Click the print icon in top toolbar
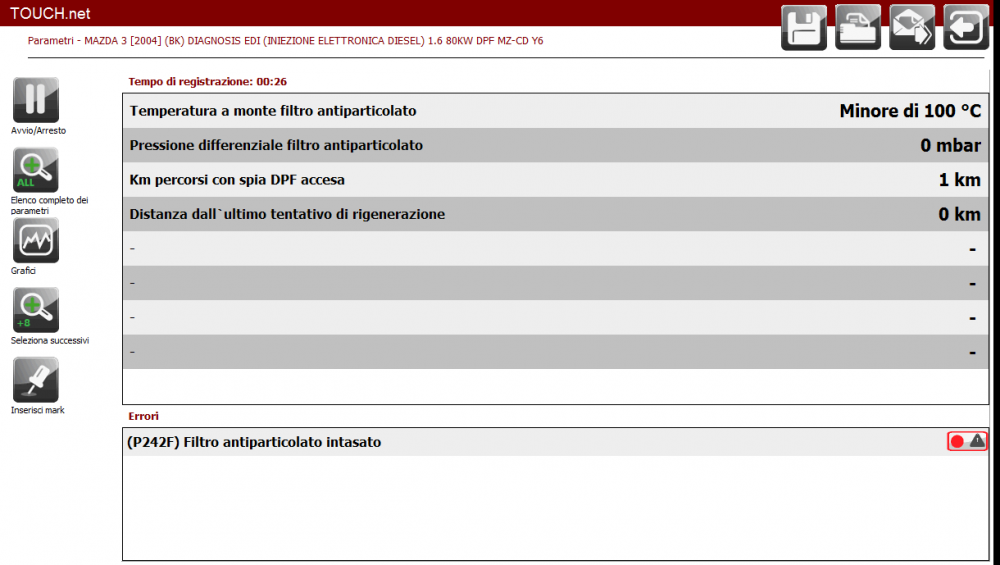The image size is (1000, 565). (858, 27)
